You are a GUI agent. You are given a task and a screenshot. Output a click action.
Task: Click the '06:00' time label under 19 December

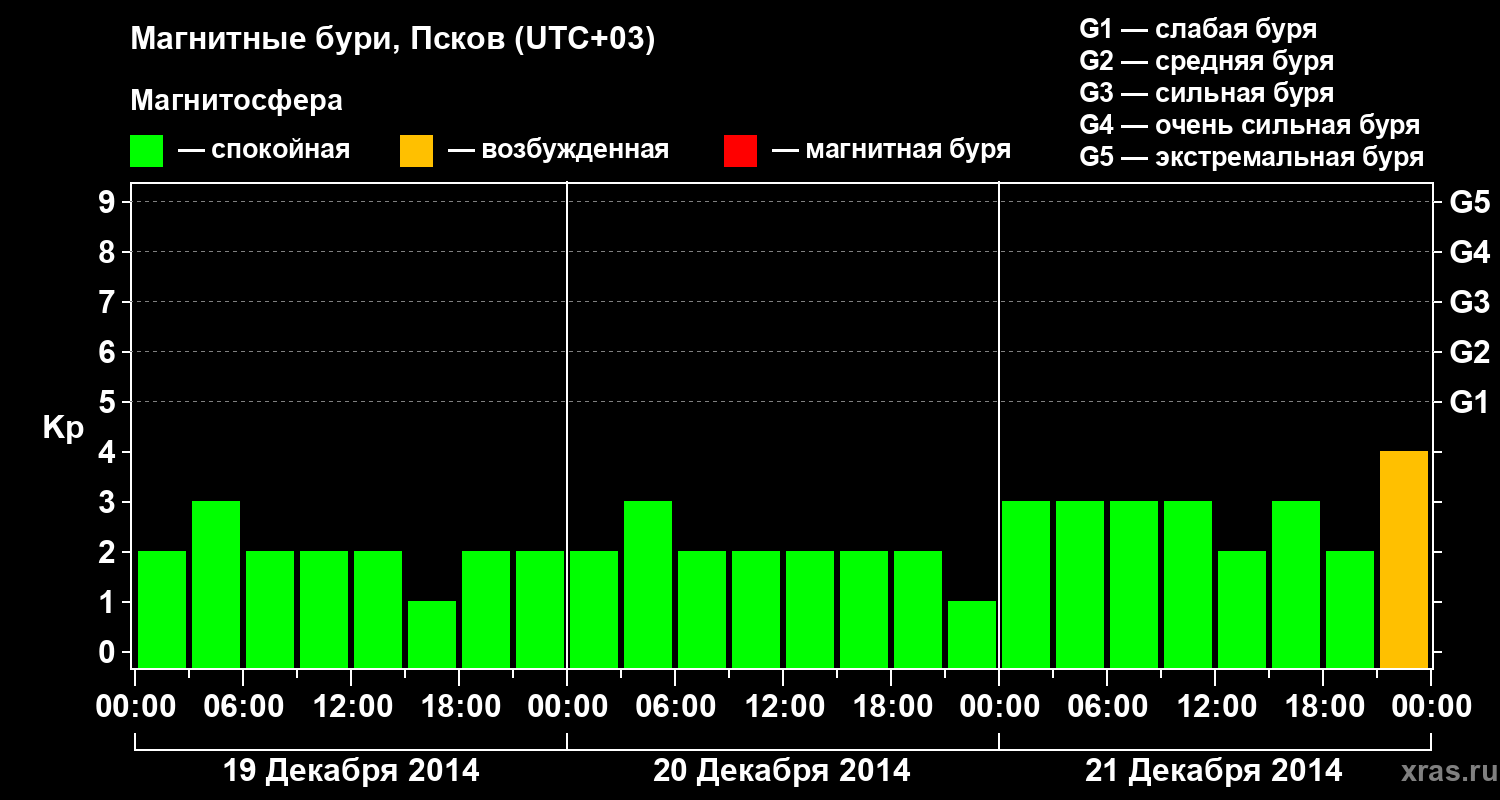pos(243,706)
